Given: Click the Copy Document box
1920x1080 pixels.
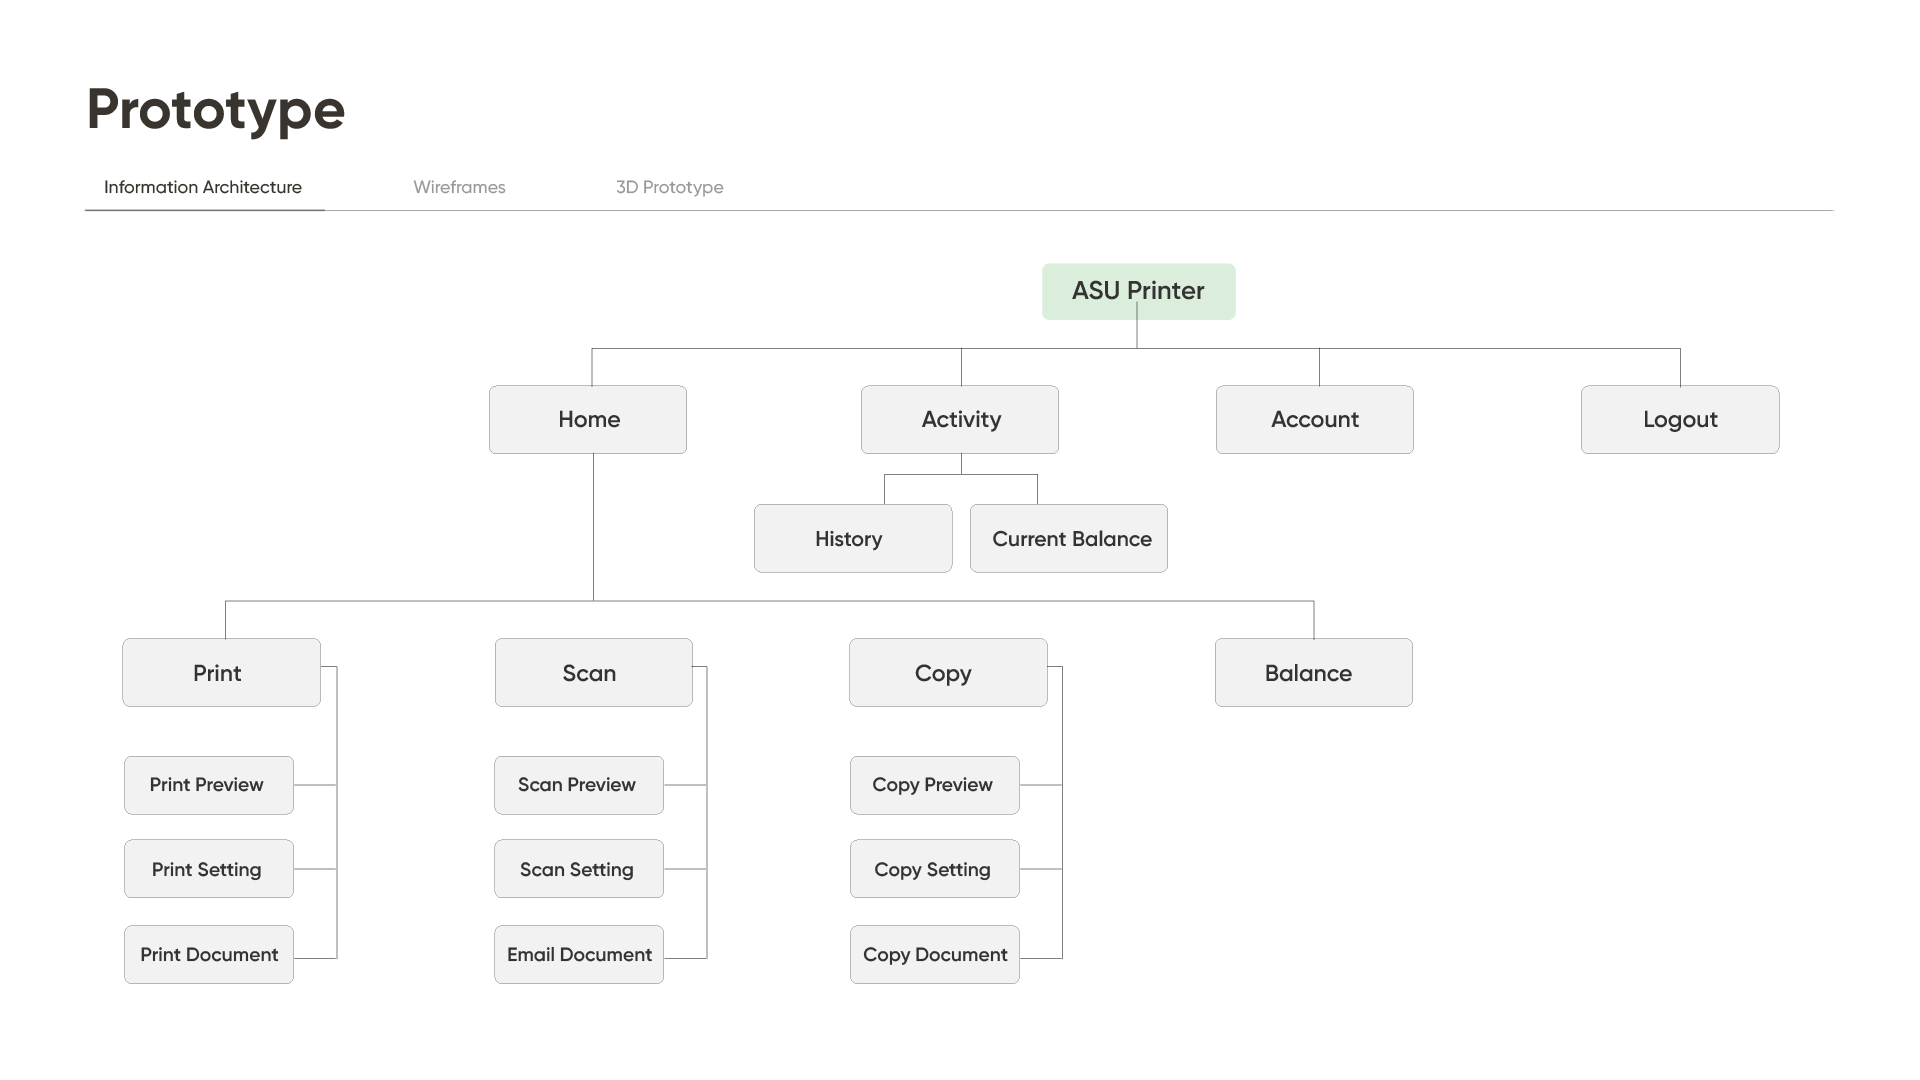Looking at the screenshot, I should point(934,954).
